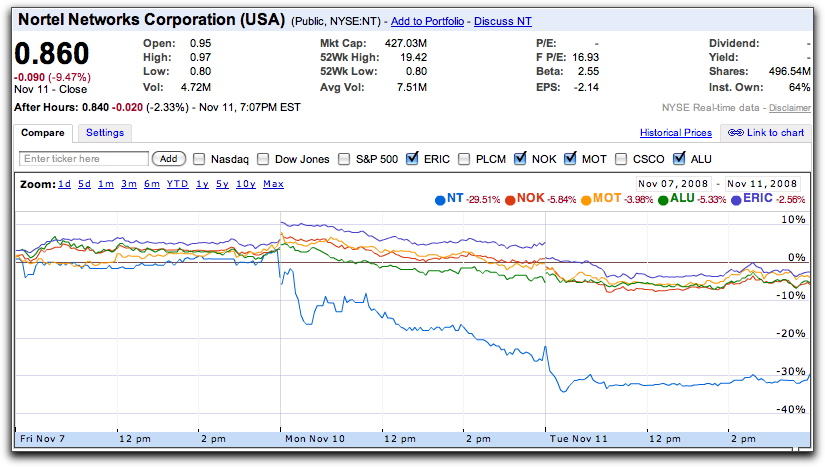Set zoom to 5d

[84, 184]
